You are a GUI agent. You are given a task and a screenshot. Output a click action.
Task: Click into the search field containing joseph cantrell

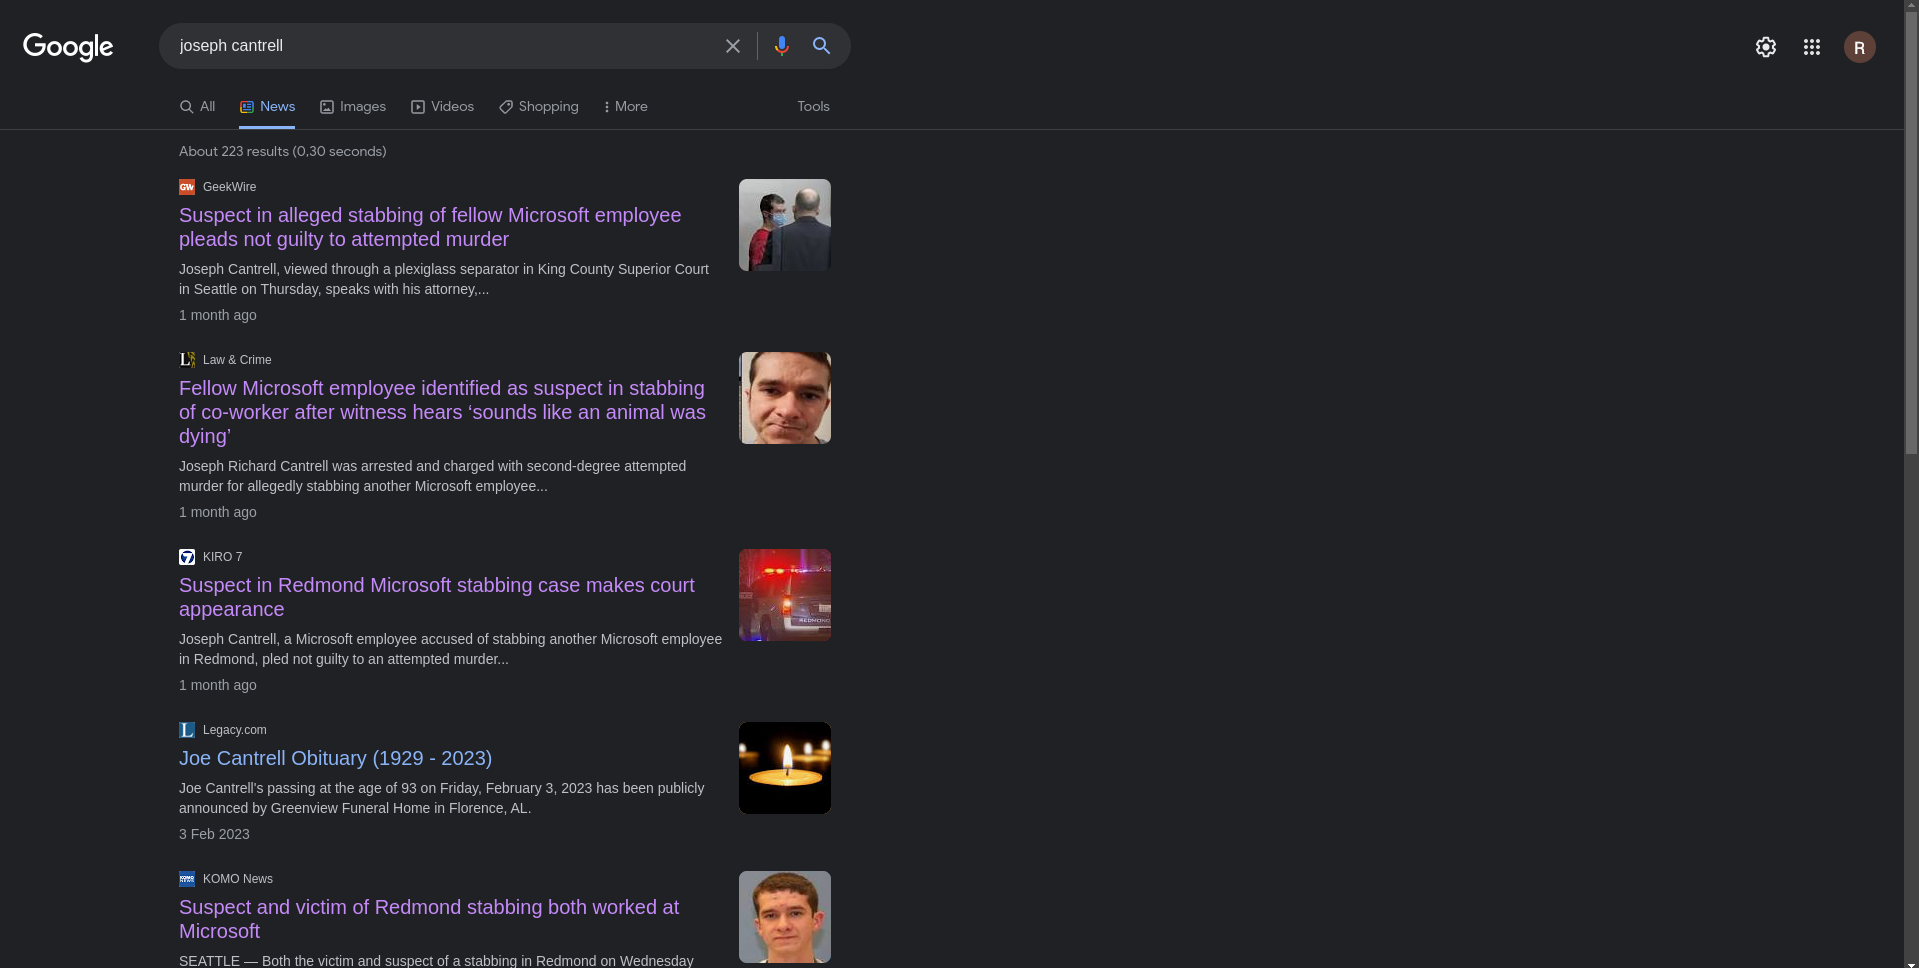(445, 46)
